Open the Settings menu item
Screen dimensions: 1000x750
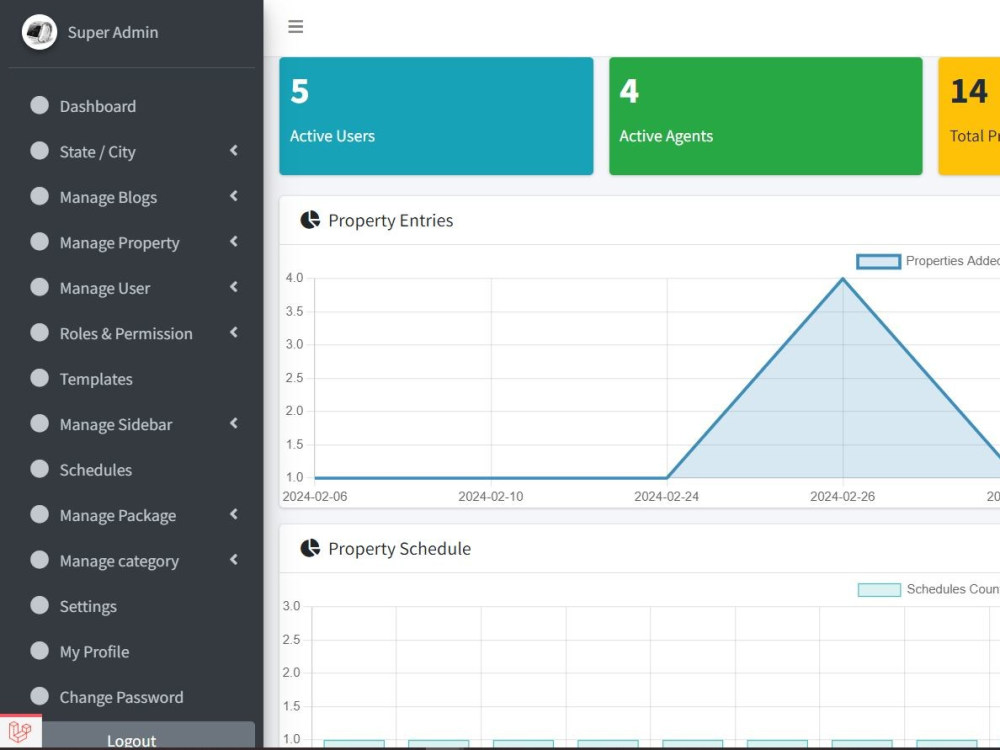(131, 607)
